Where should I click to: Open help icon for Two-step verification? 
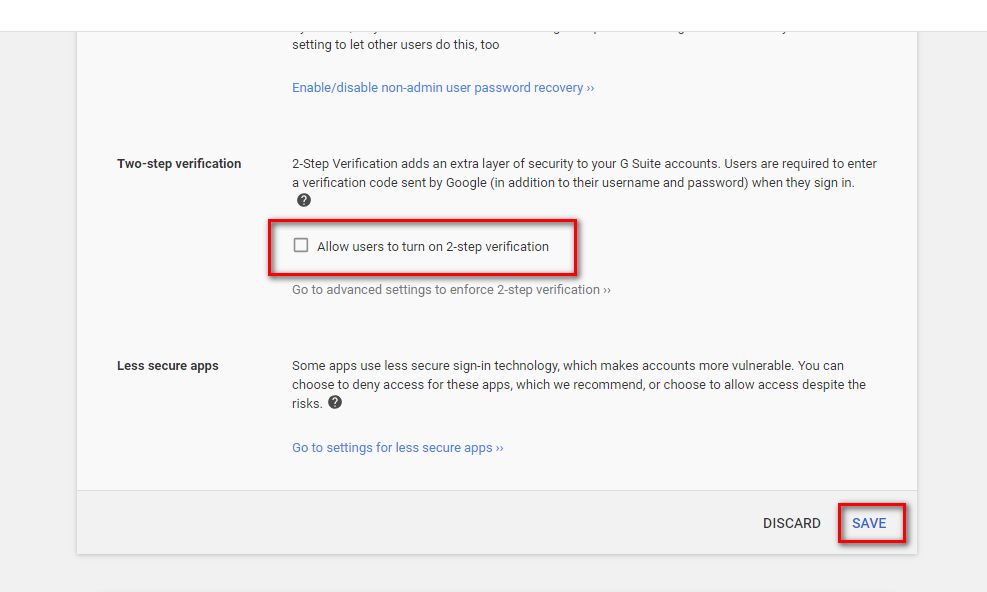304,200
